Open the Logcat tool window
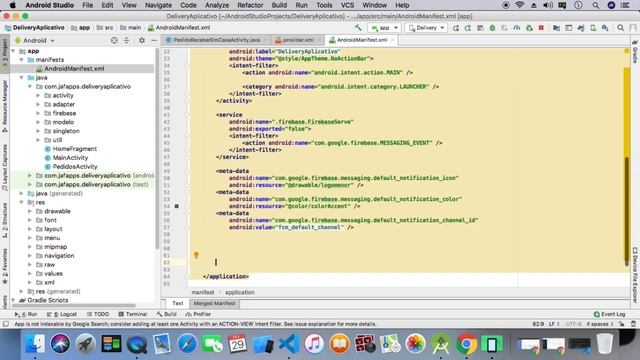Viewport: 640px width, 360px height. (62, 314)
